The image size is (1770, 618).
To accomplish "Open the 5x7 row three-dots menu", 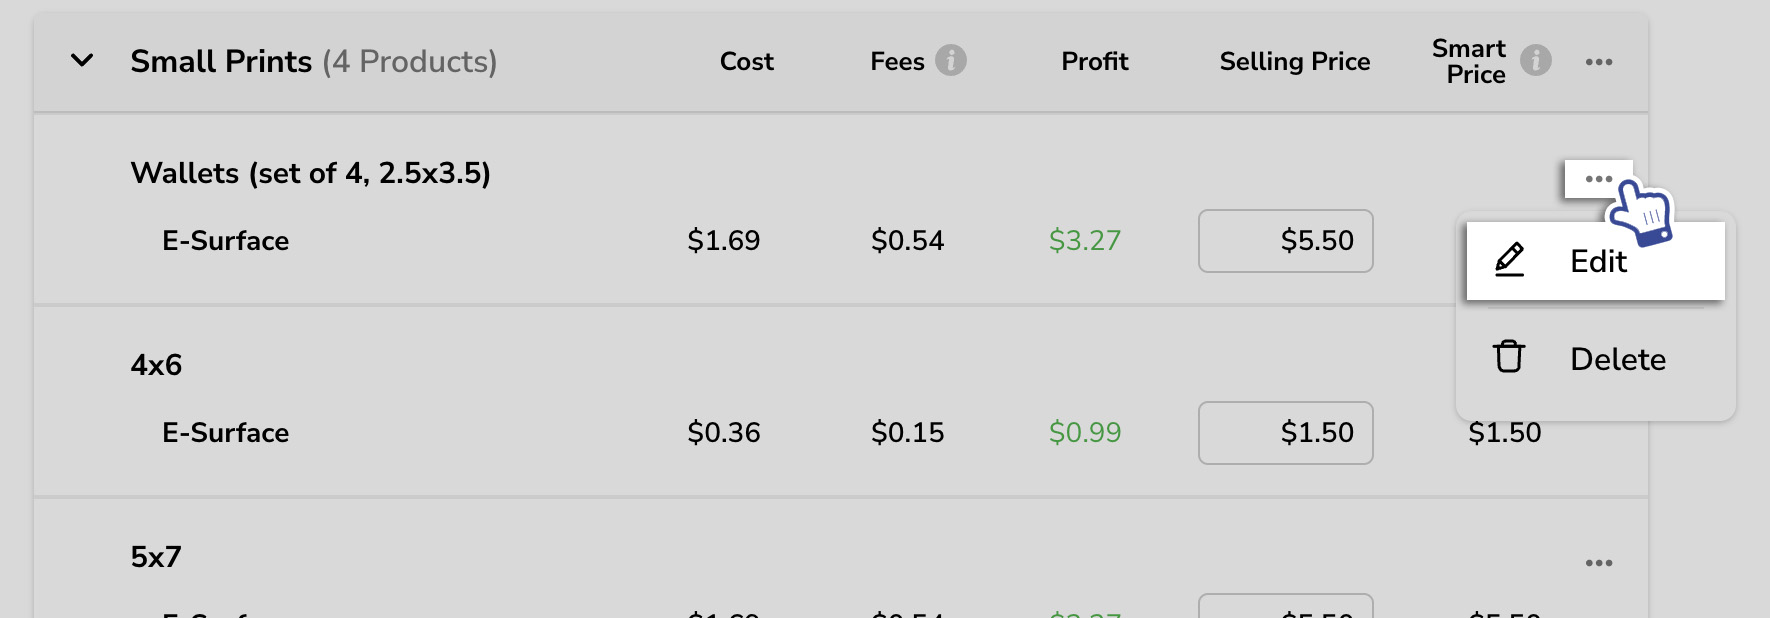I will 1598,563.
